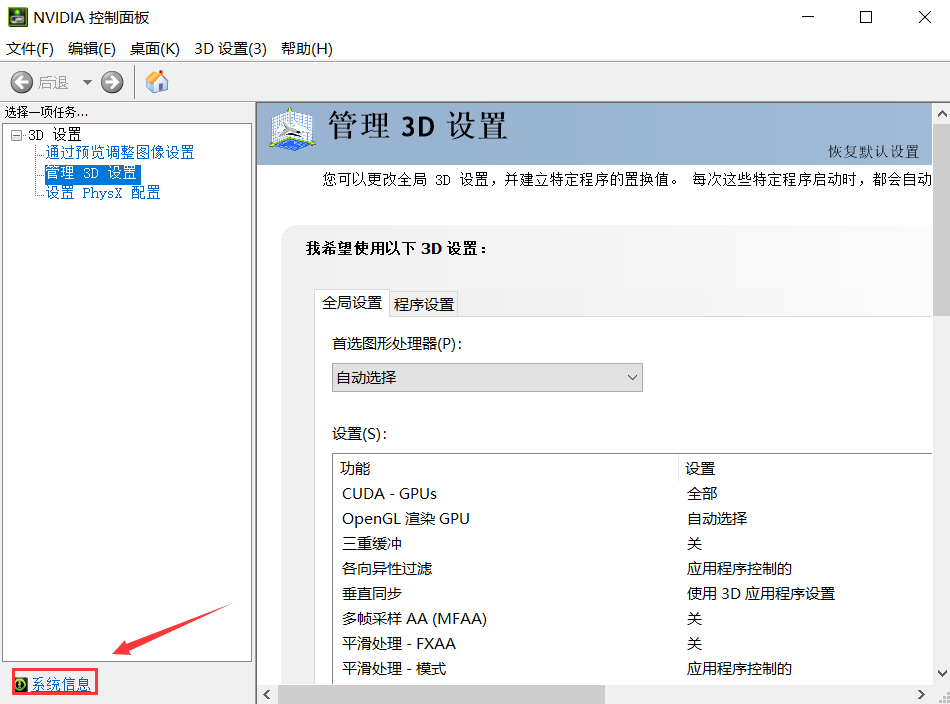Select 设置 PhysX 配置 in tree

(103, 193)
